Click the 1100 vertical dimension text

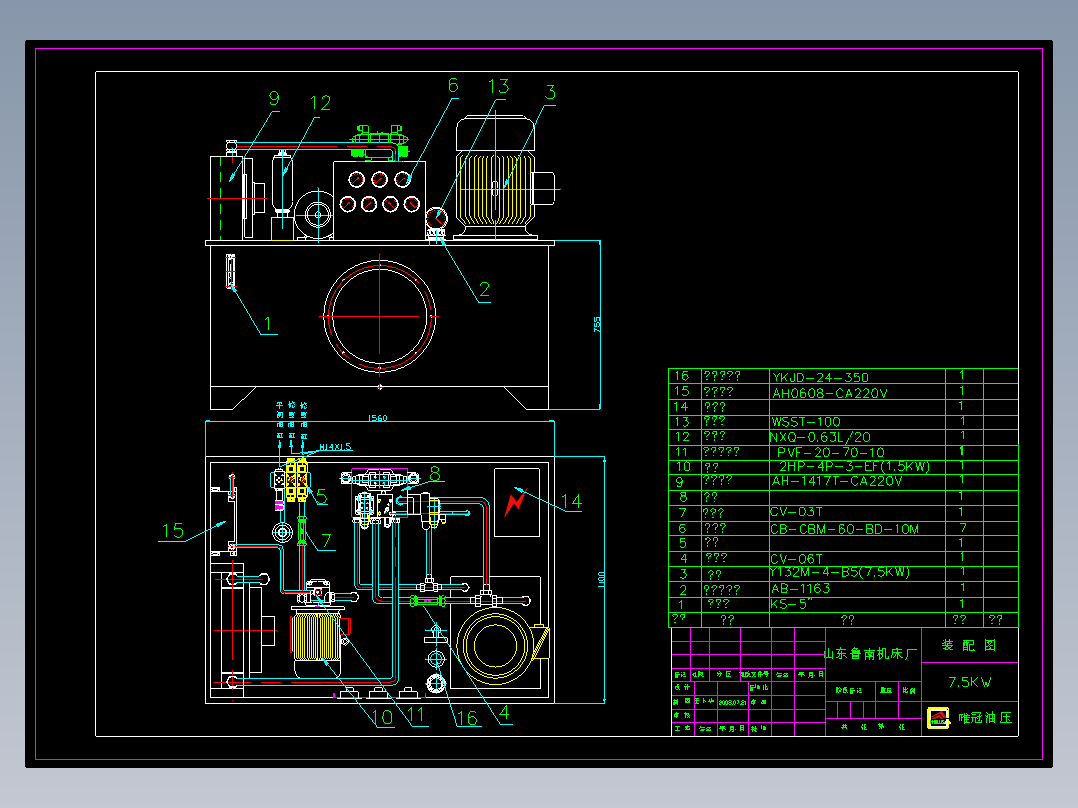tap(602, 579)
